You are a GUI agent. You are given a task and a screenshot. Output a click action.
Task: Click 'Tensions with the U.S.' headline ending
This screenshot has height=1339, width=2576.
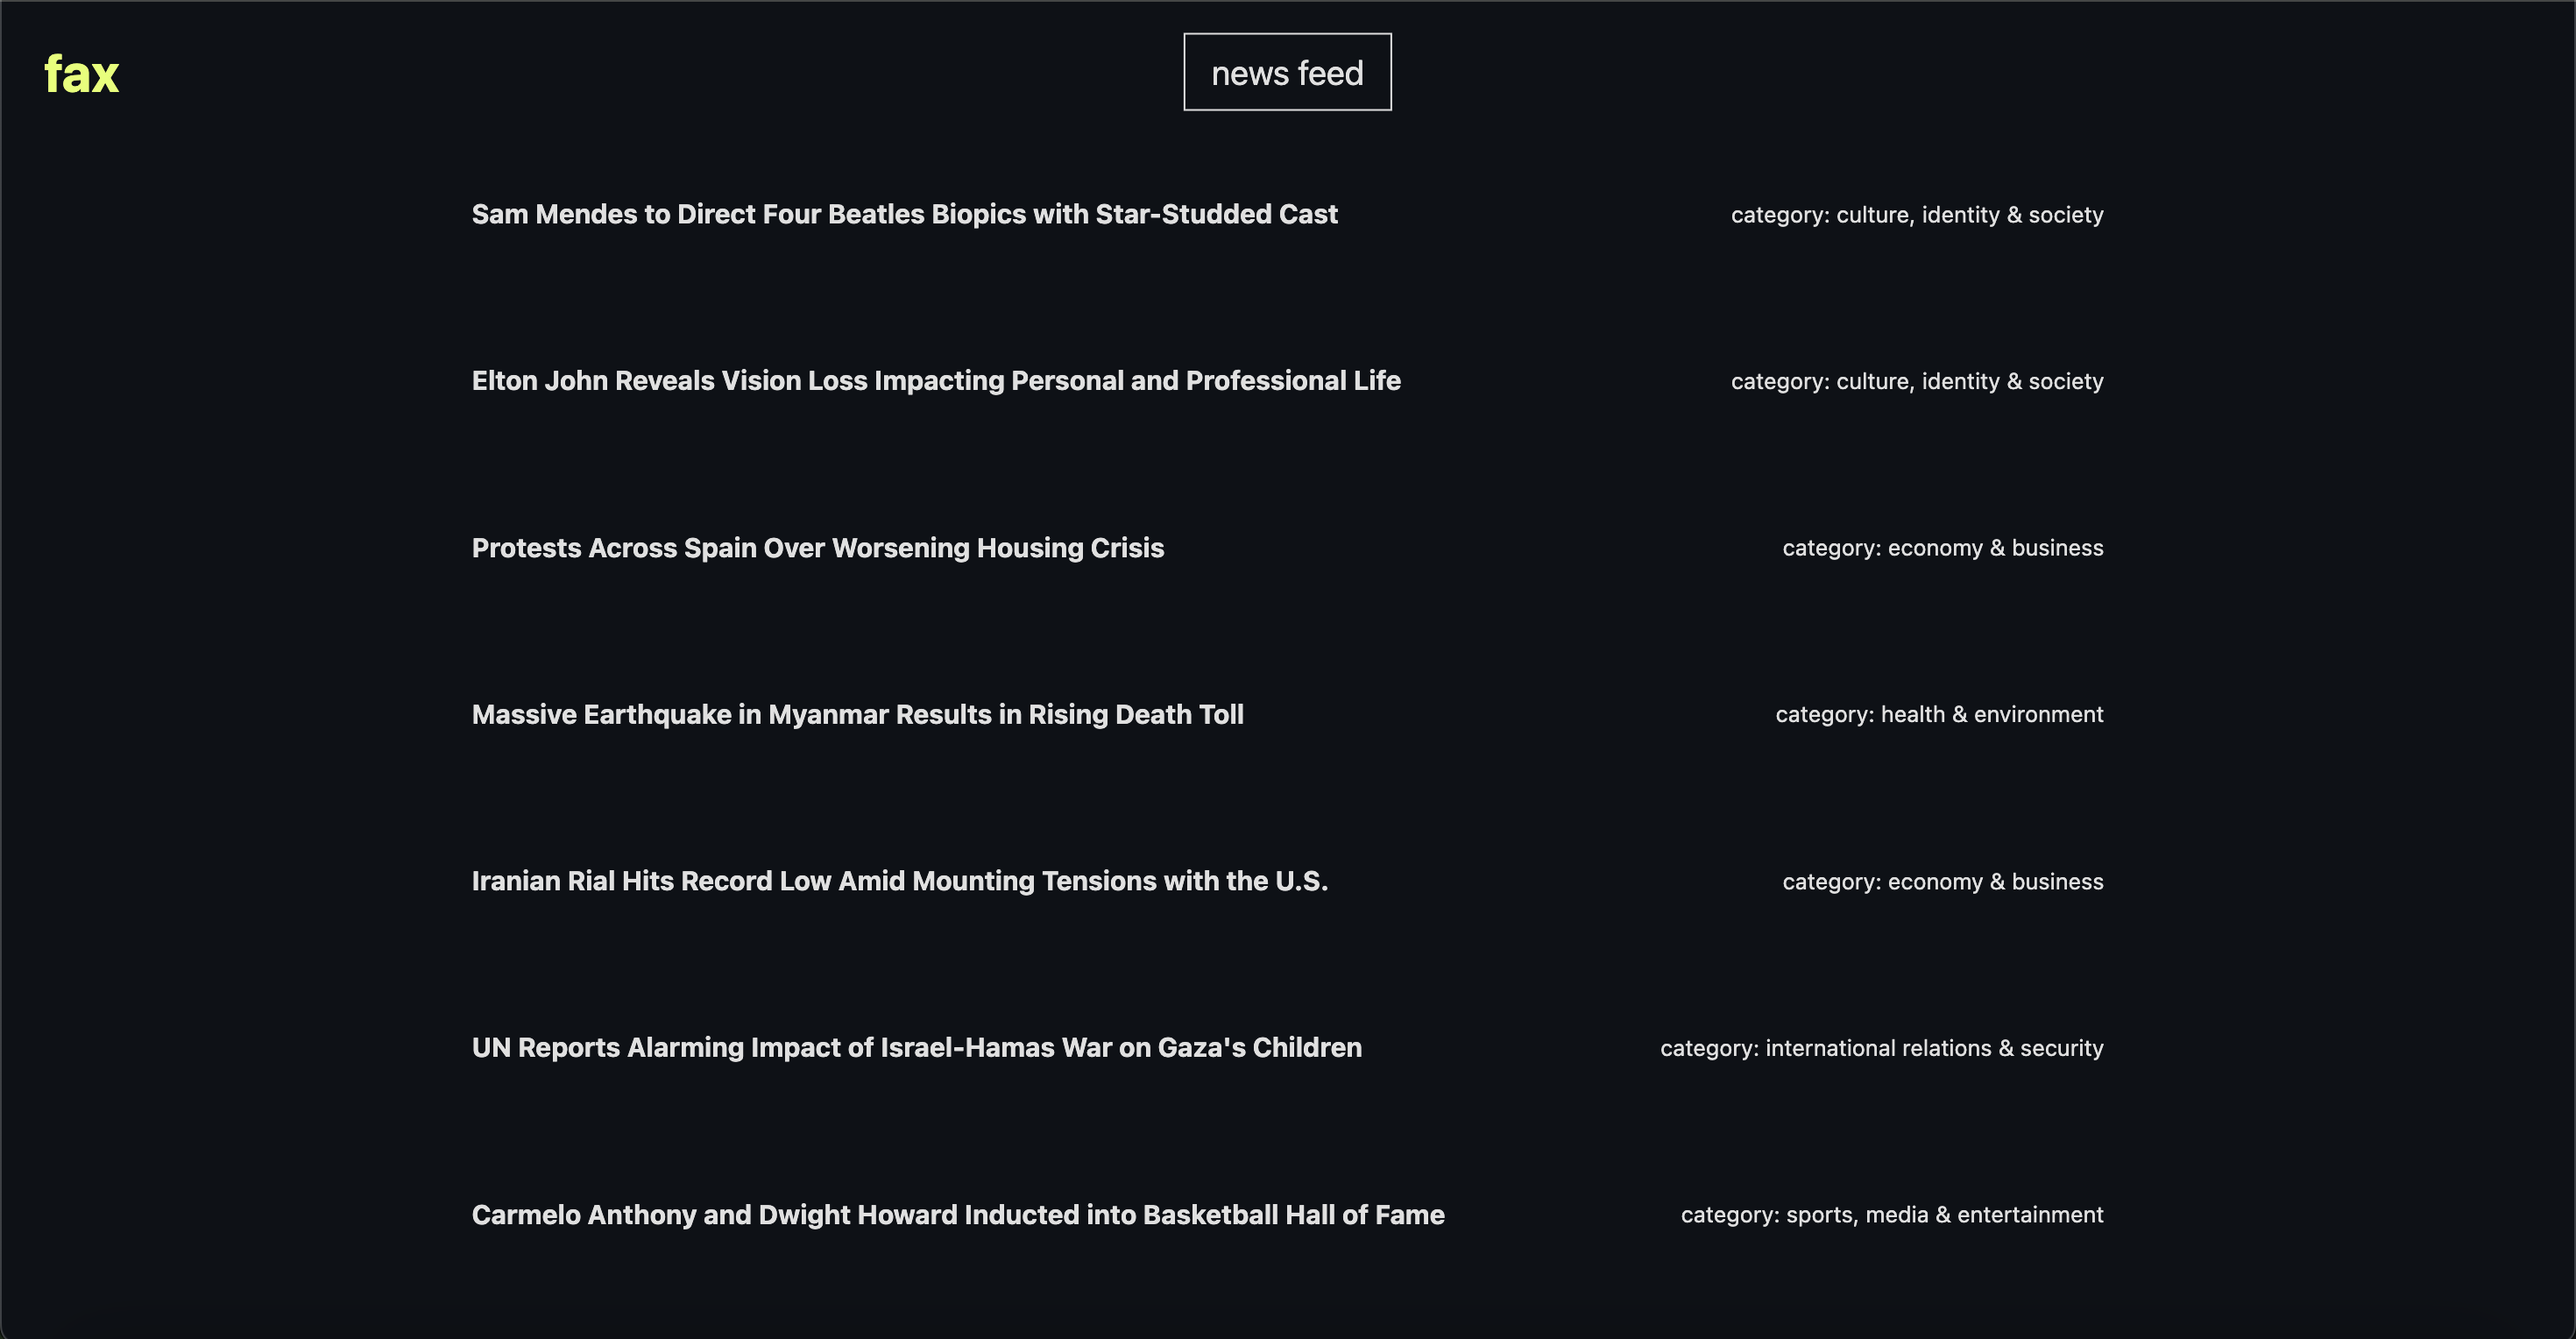(x=1184, y=881)
